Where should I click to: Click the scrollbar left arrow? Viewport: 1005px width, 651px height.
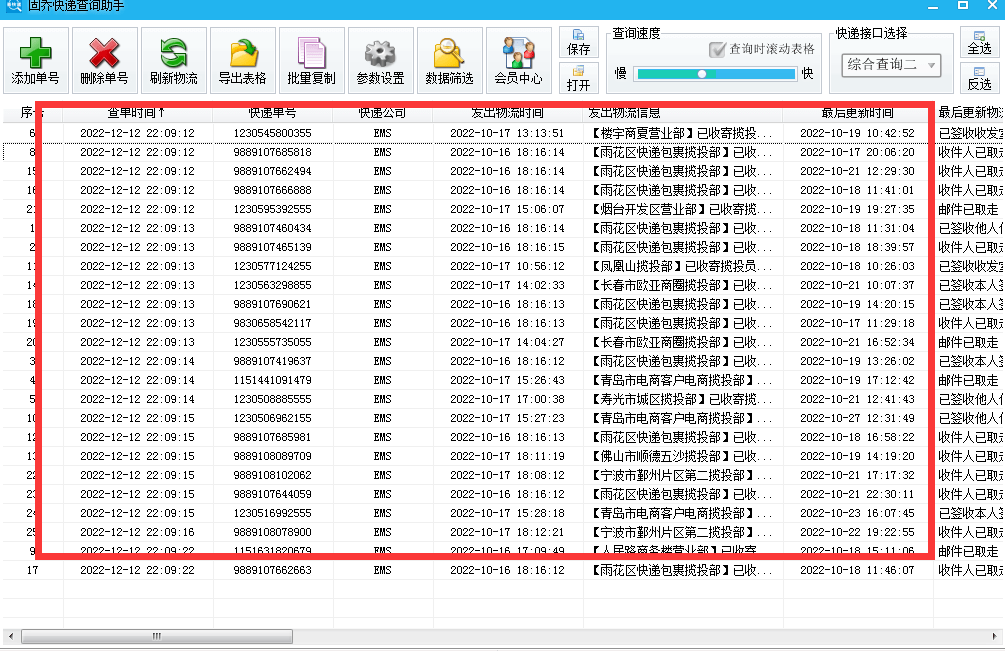pos(11,636)
